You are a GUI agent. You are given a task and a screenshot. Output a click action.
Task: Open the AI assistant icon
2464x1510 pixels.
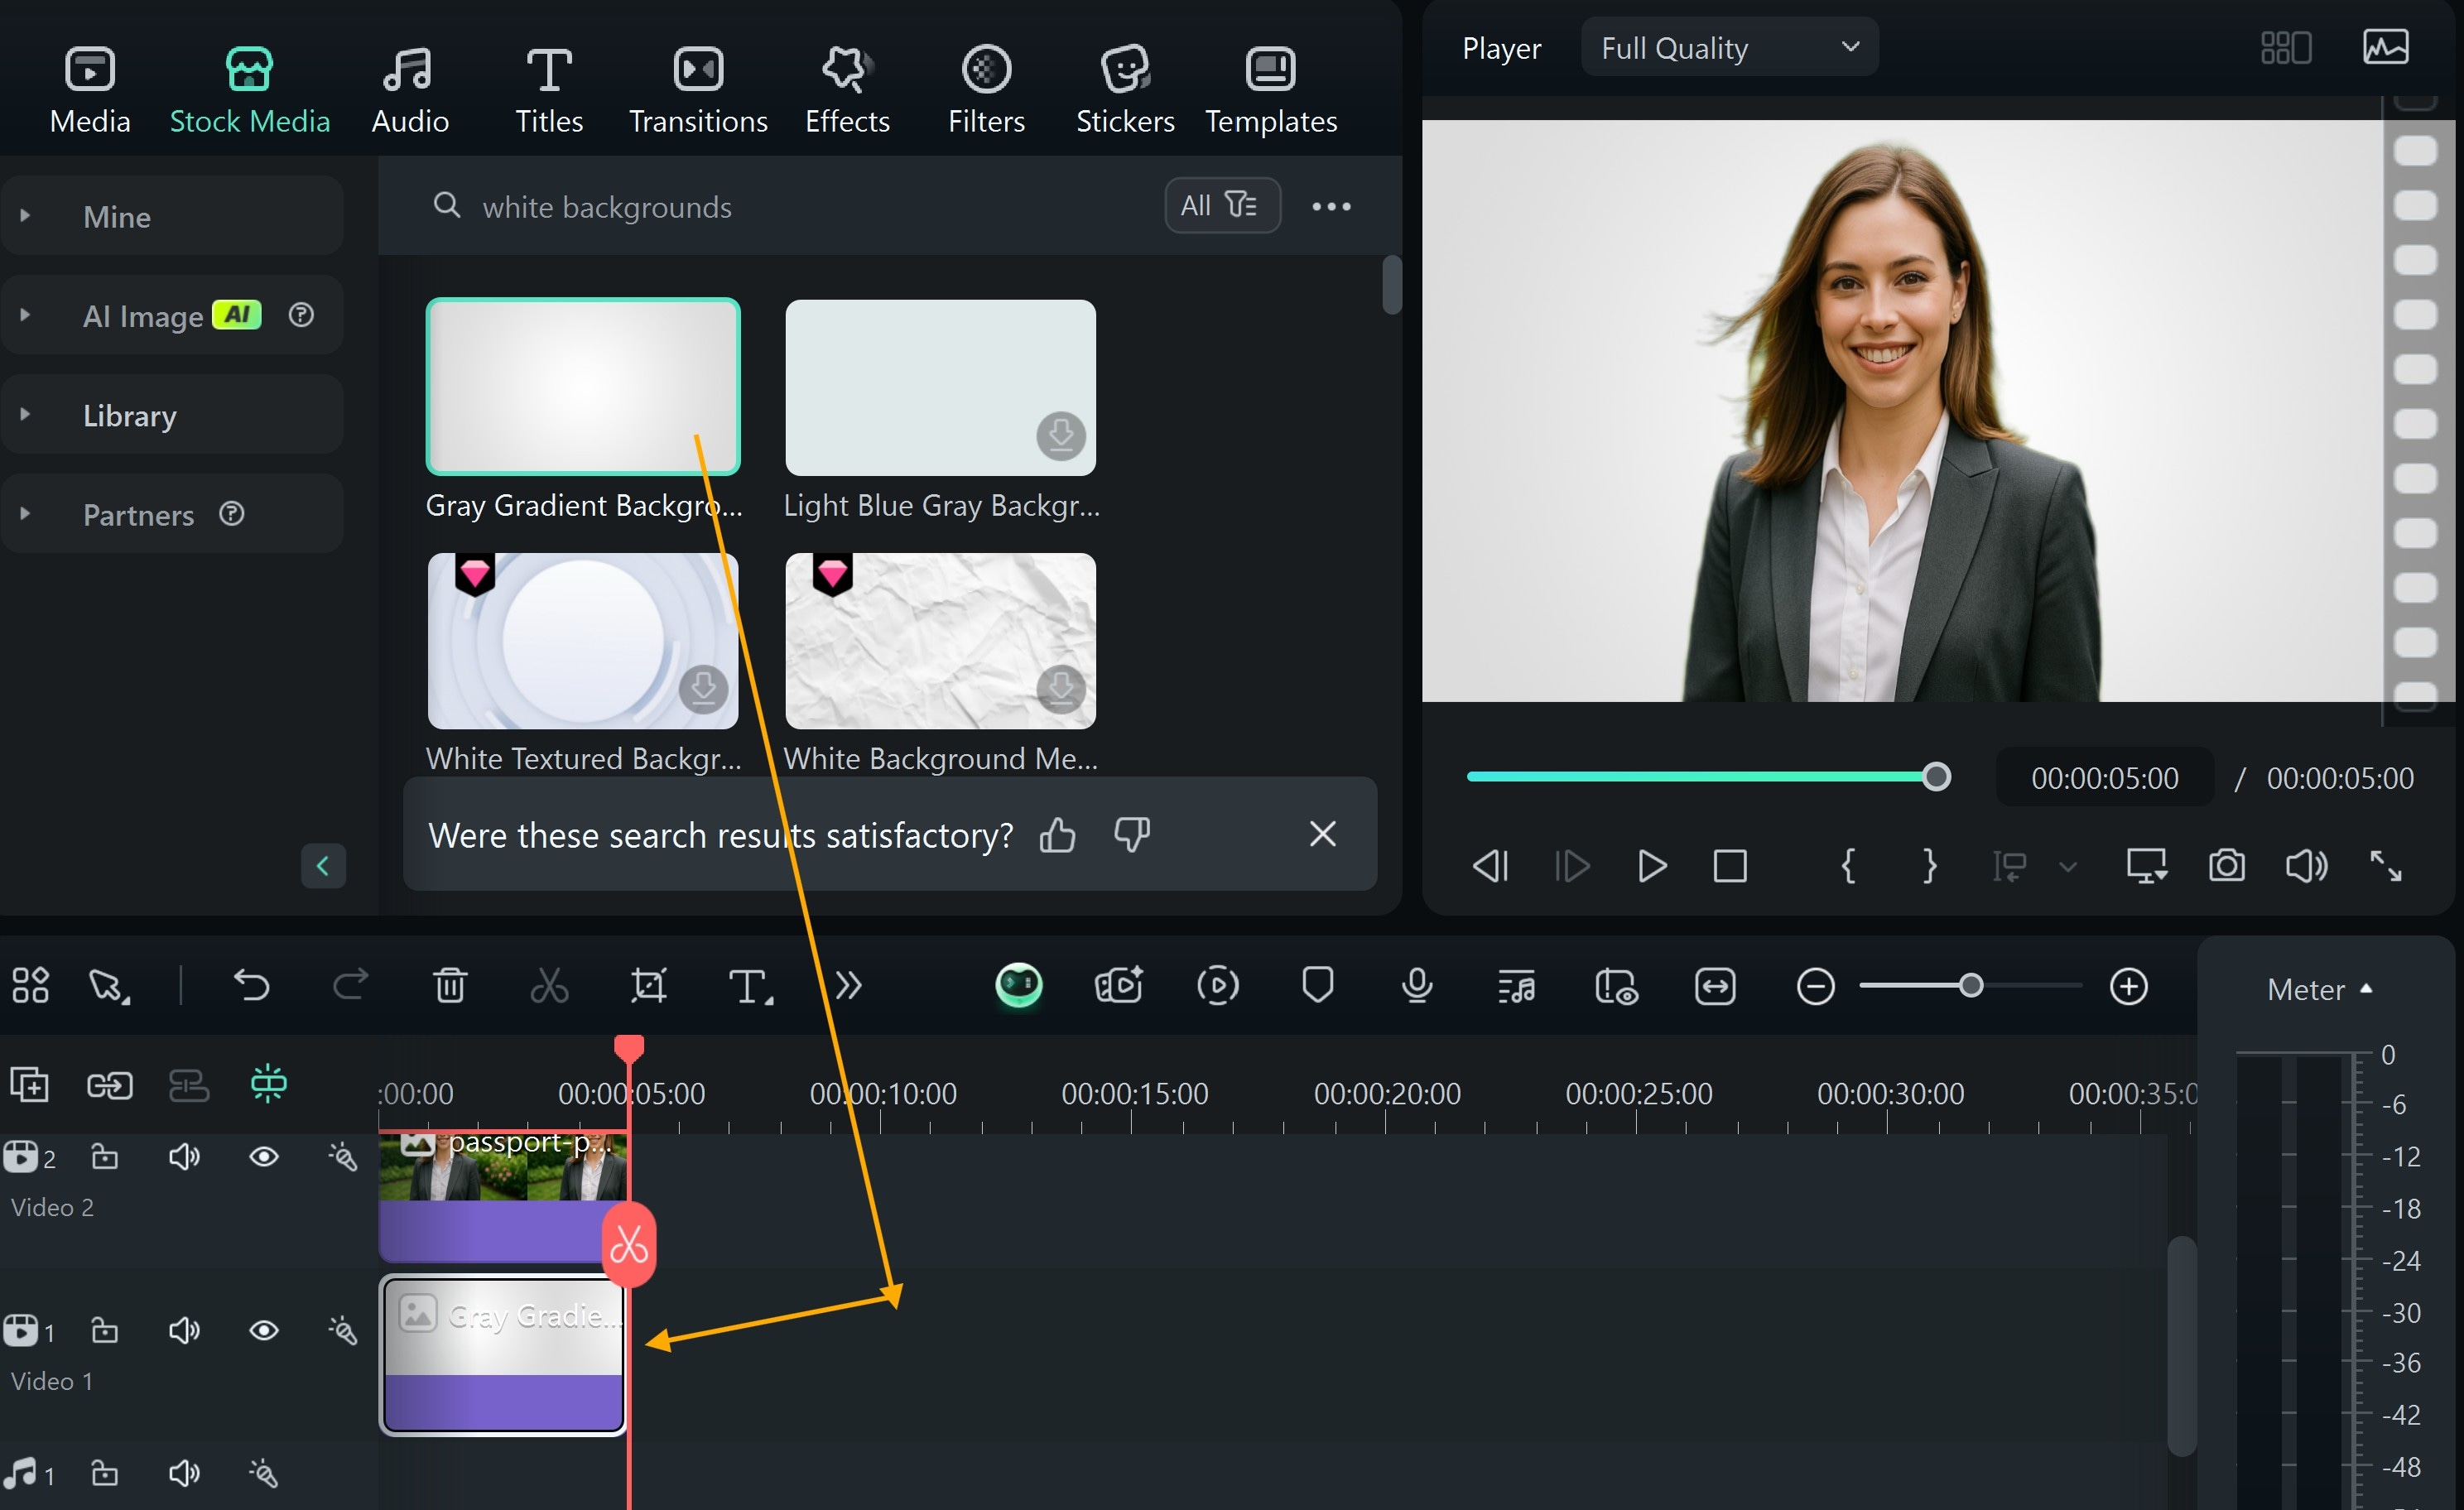[1019, 986]
